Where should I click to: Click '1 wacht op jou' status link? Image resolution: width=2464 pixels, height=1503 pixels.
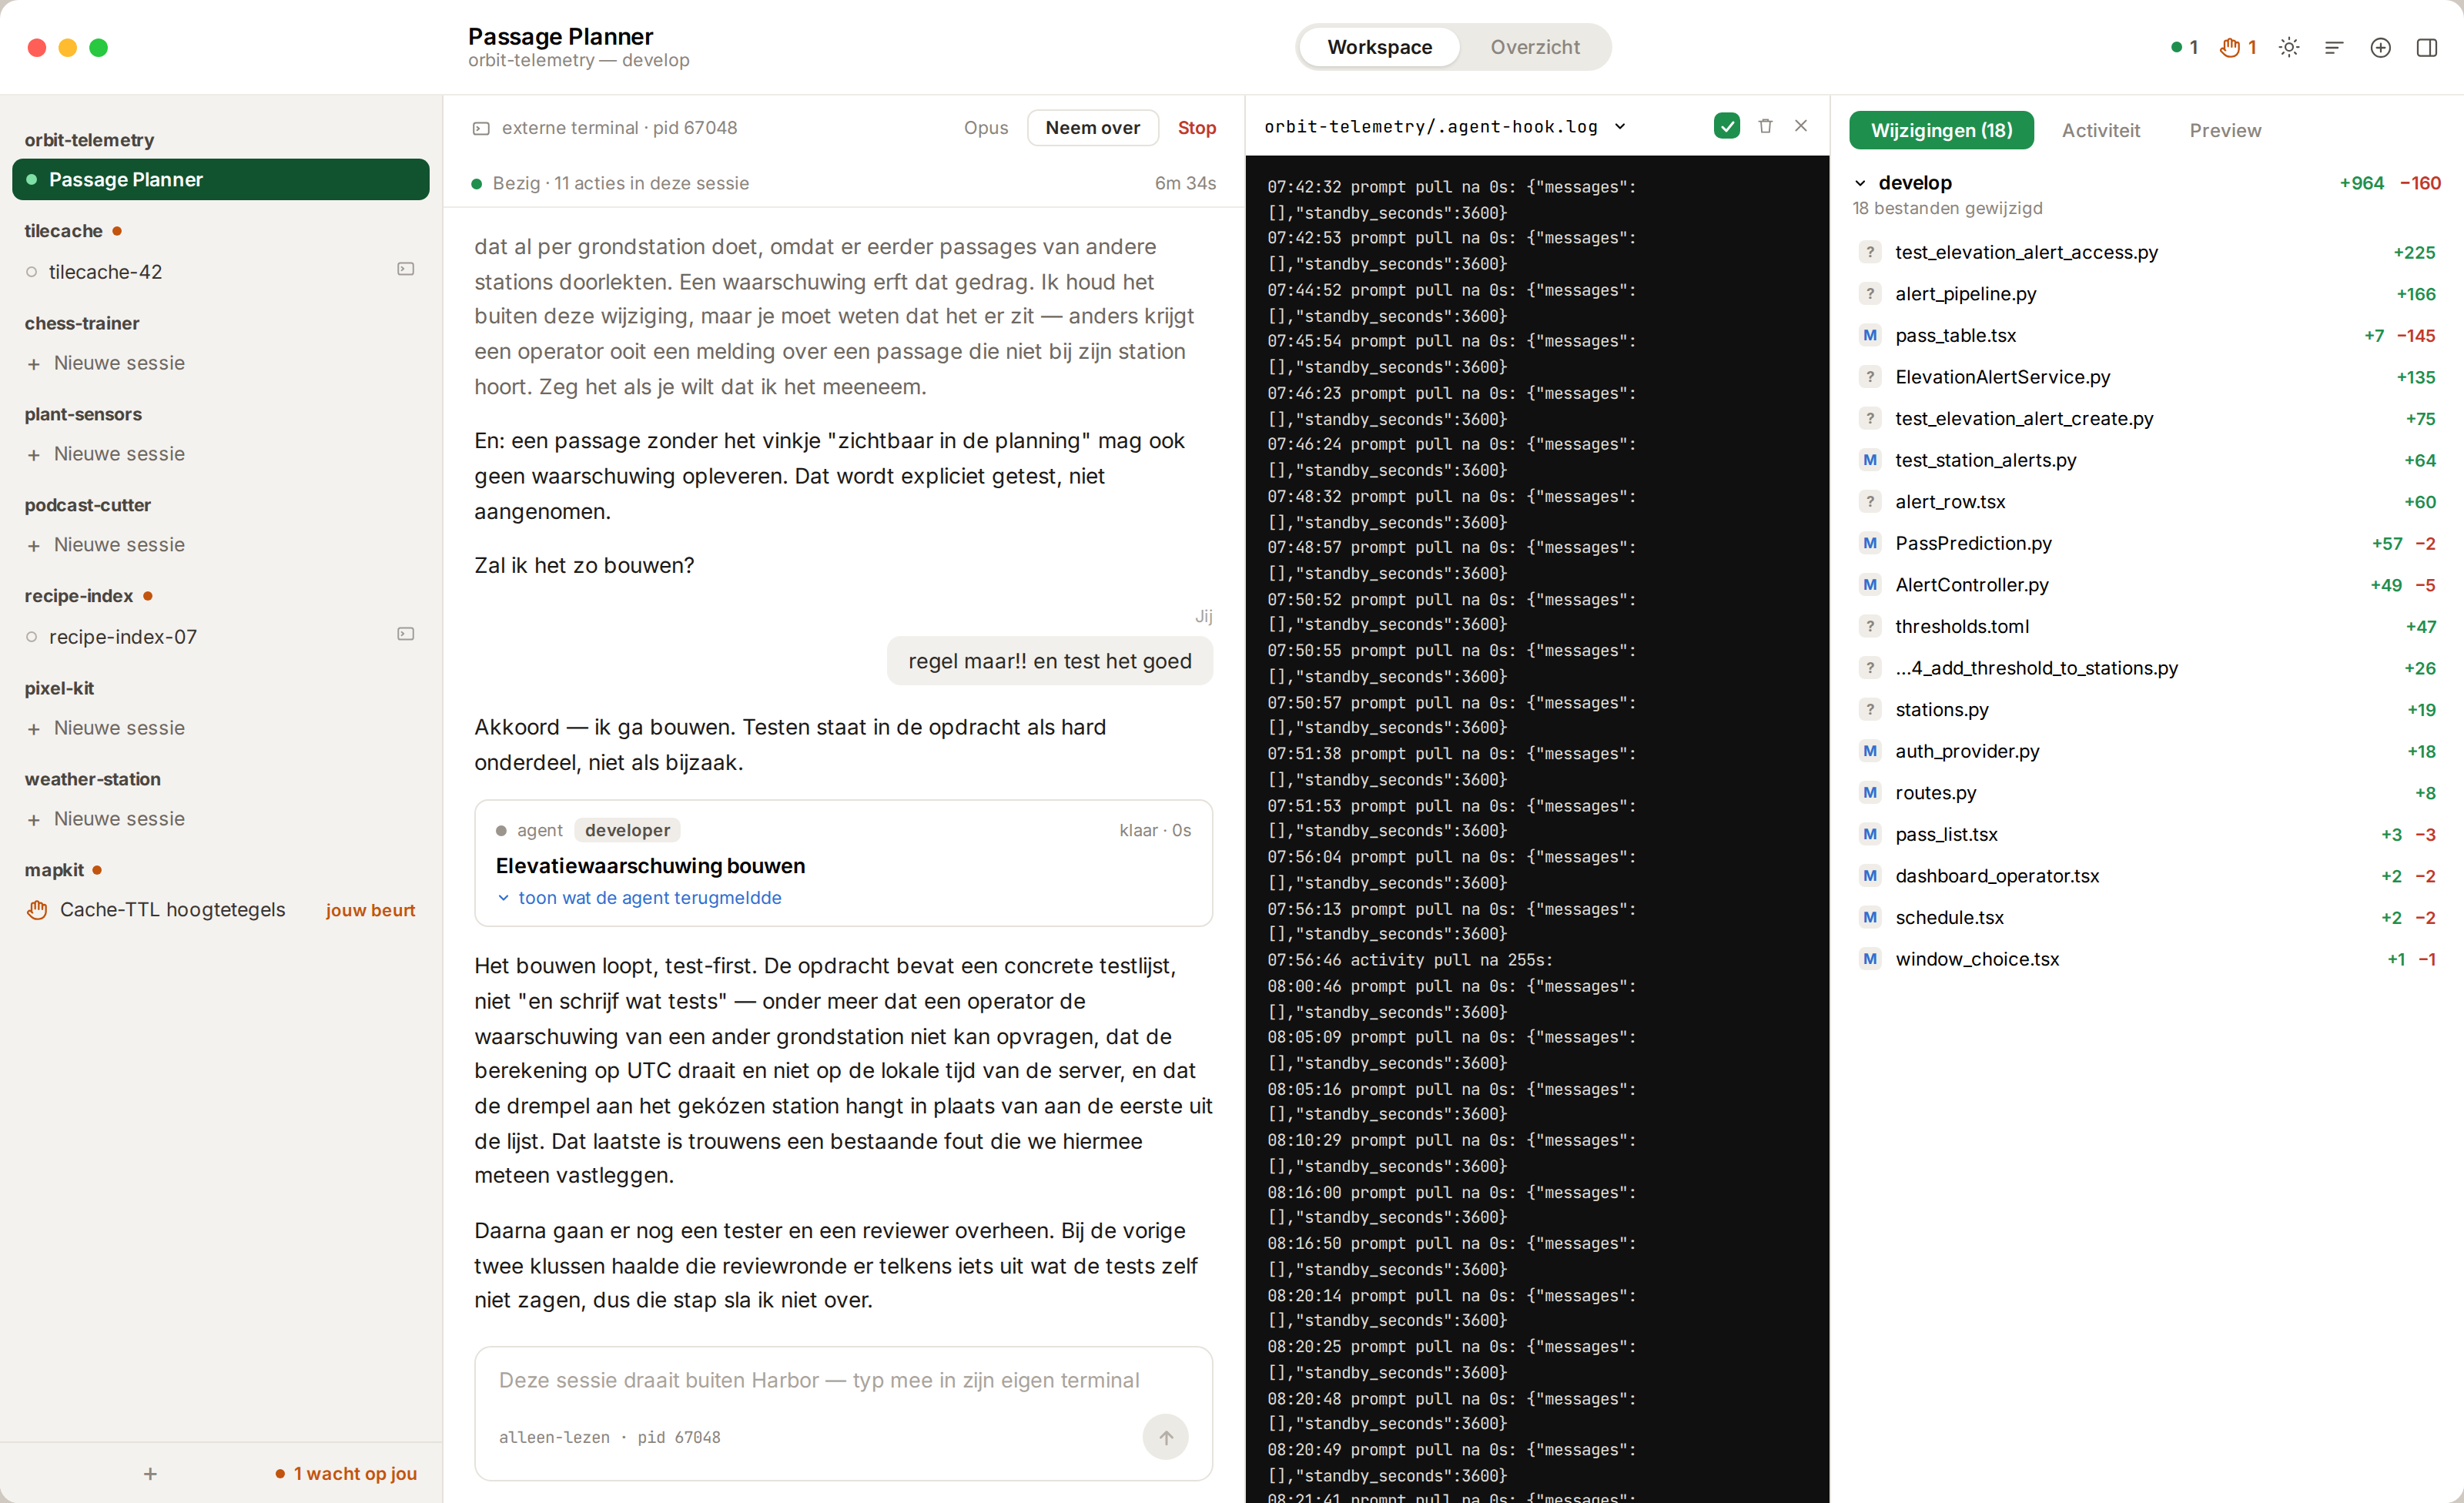(x=346, y=1473)
